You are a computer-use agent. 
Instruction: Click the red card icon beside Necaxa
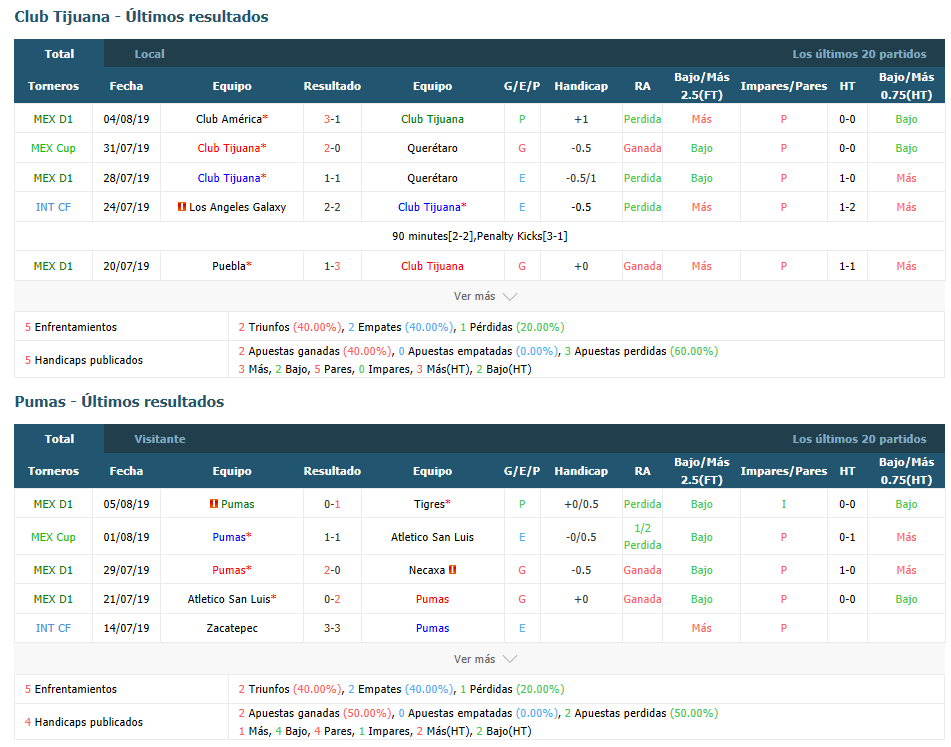pyautogui.click(x=452, y=570)
